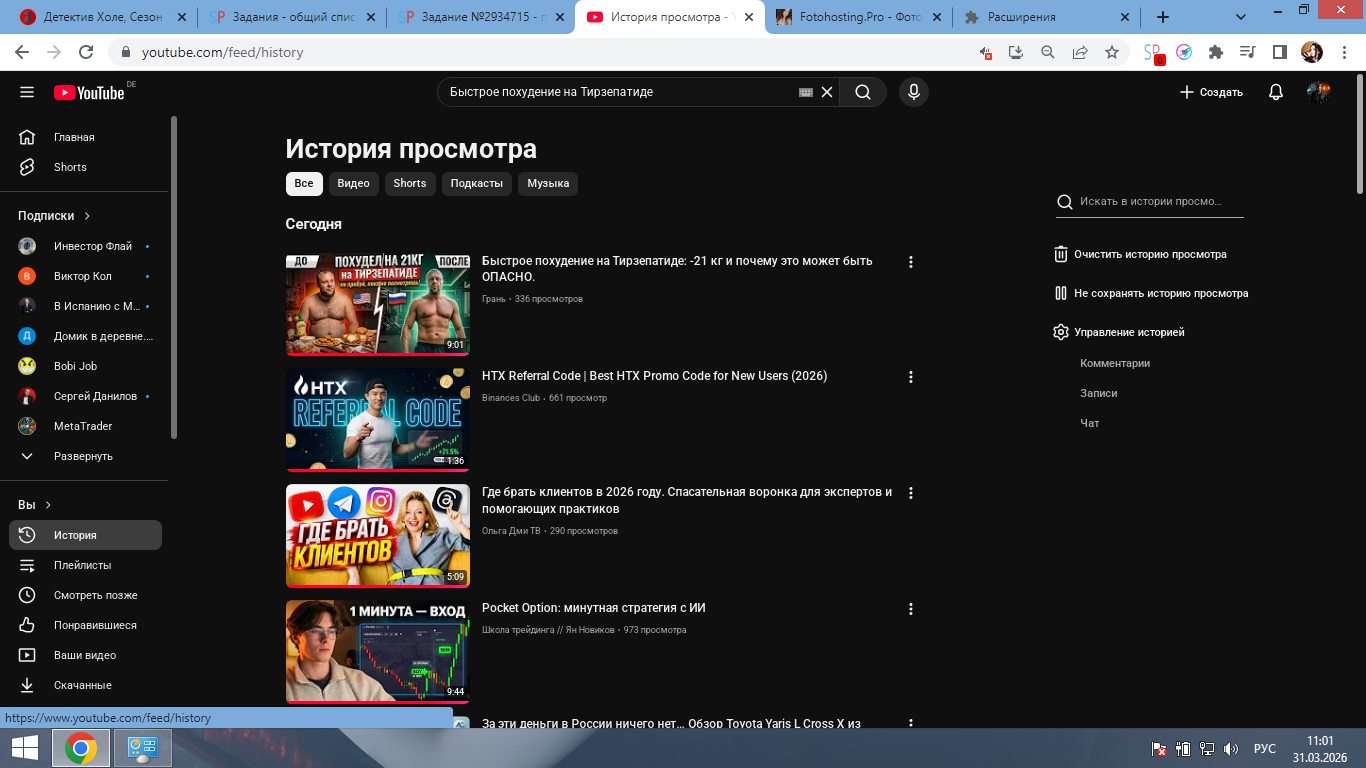Open the Где брать клиентов video thumbnail
Screen dimensions: 1366x768
(378, 536)
